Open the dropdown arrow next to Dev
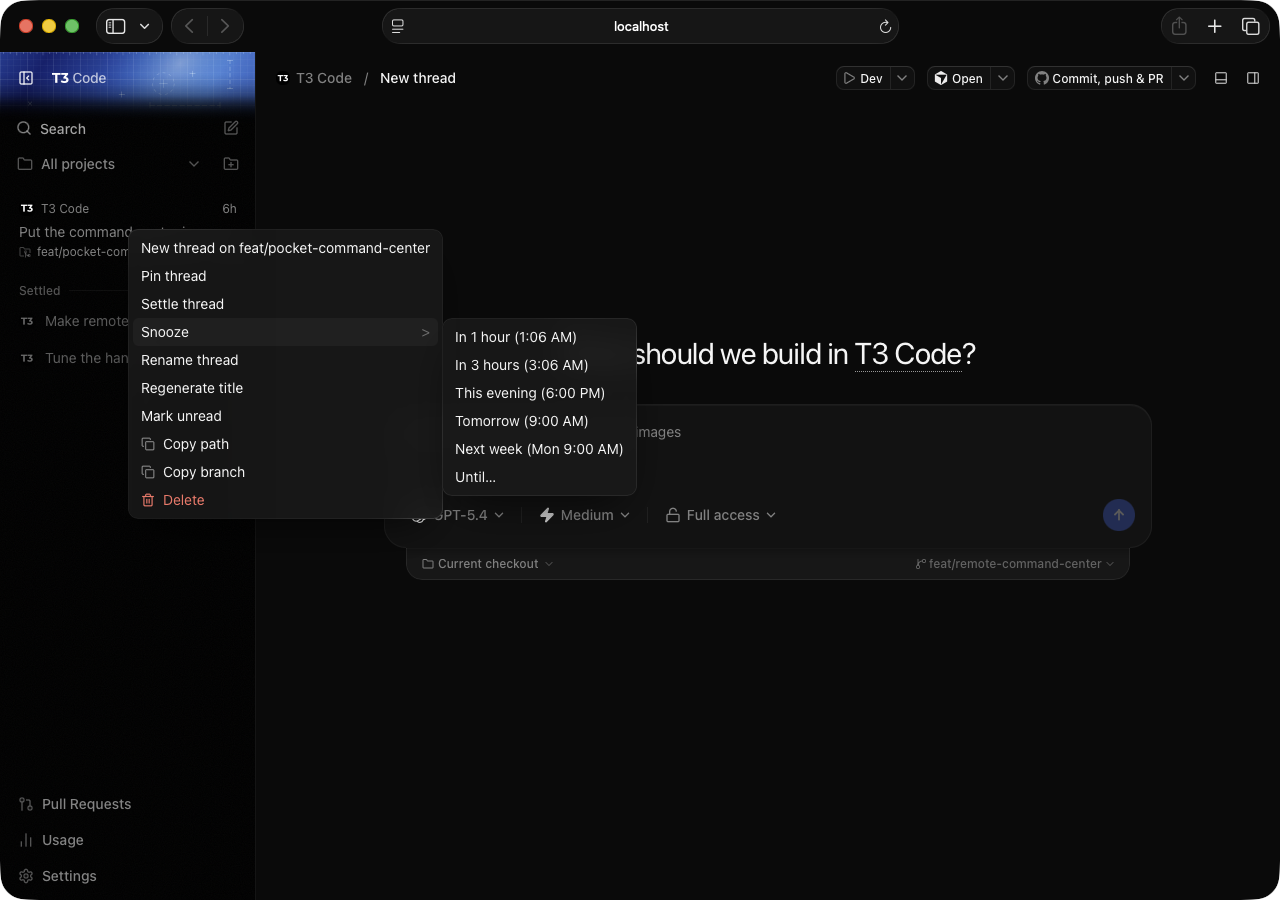The width and height of the screenshot is (1280, 900). 902,78
